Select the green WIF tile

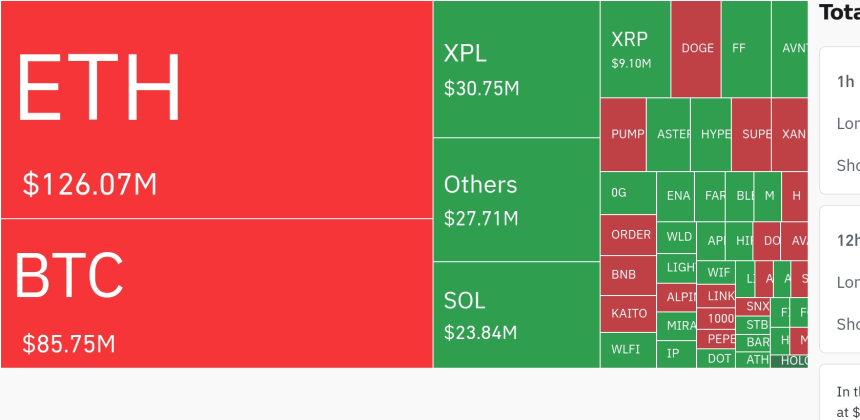click(718, 272)
